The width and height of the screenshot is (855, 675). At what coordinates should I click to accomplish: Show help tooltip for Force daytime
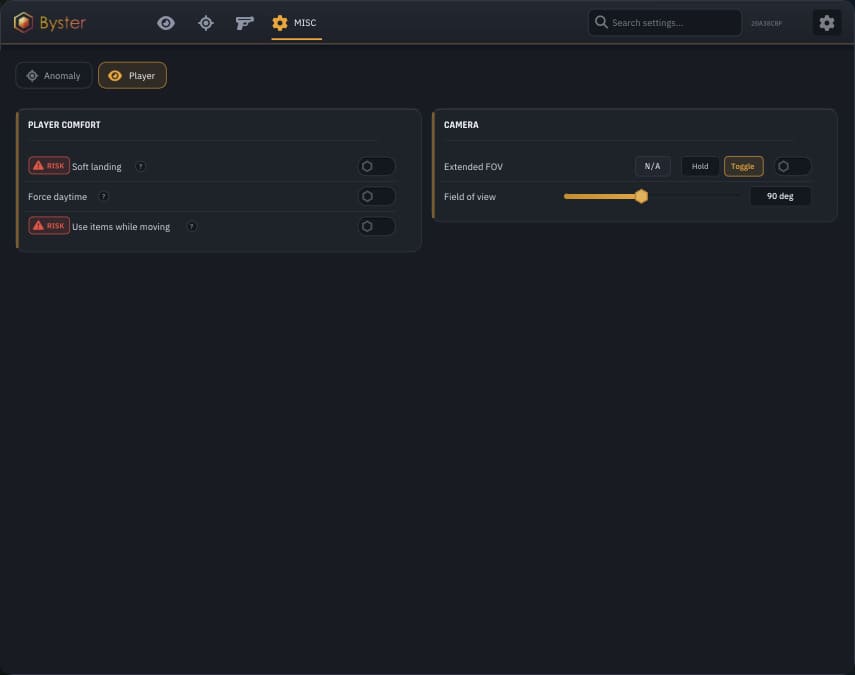click(x=103, y=196)
